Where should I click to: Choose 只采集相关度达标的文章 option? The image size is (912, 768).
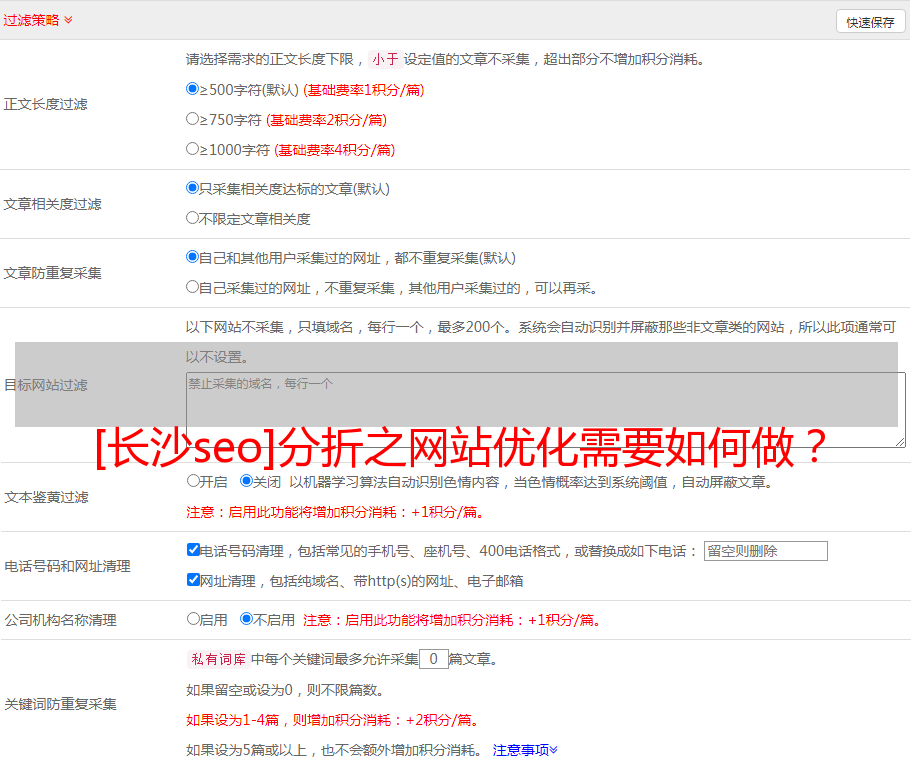pos(193,188)
